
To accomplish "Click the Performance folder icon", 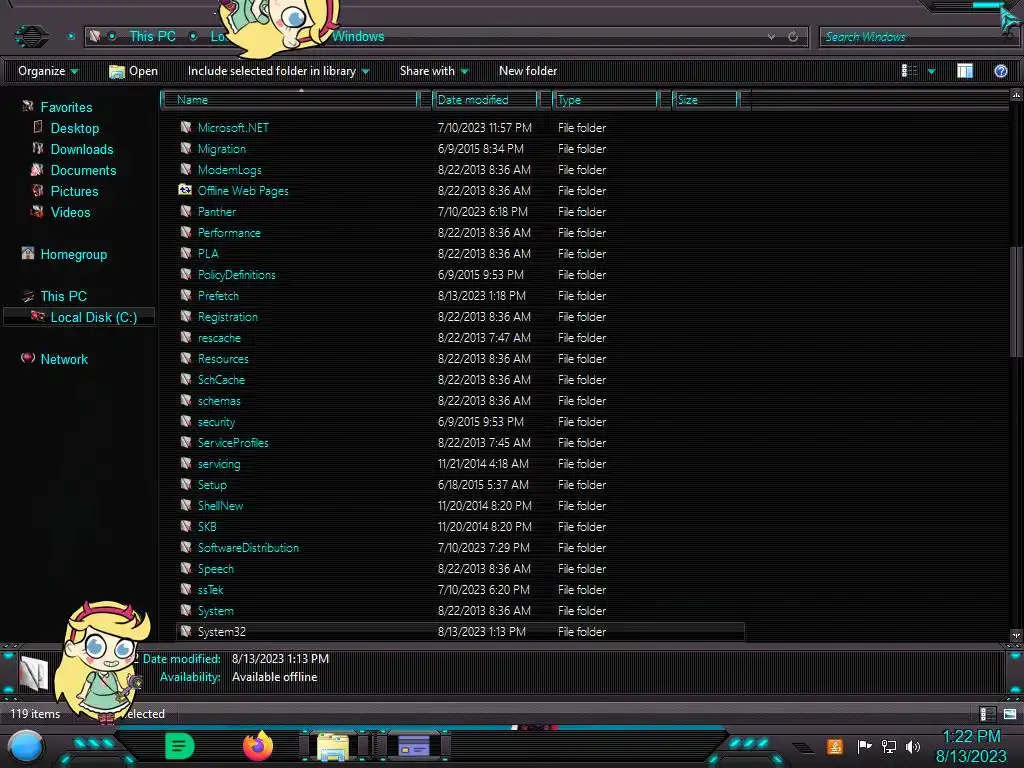I will (x=185, y=232).
